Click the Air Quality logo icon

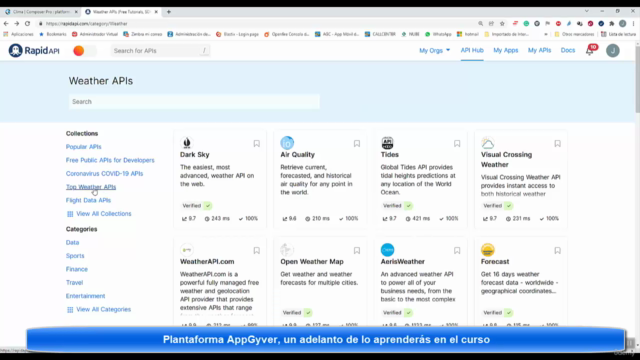(x=287, y=143)
